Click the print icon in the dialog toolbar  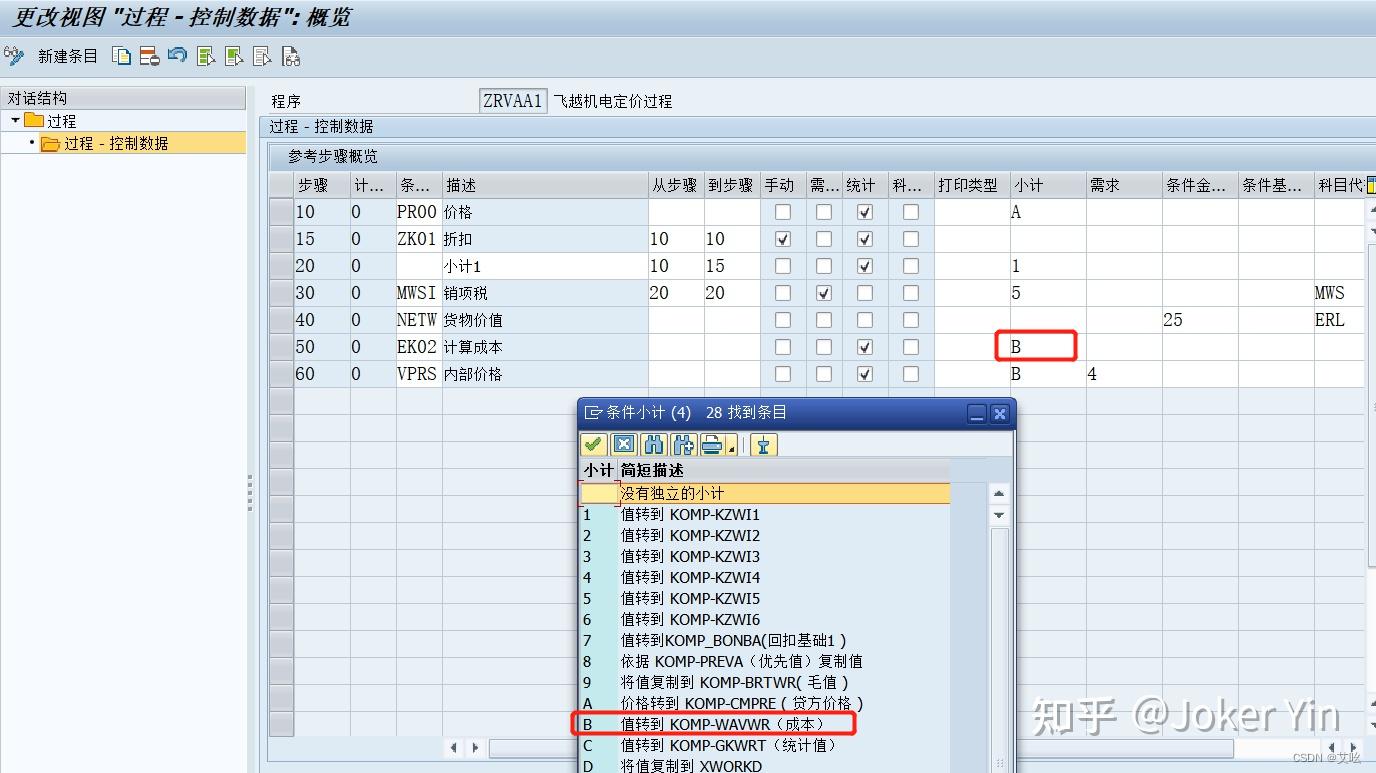(712, 444)
